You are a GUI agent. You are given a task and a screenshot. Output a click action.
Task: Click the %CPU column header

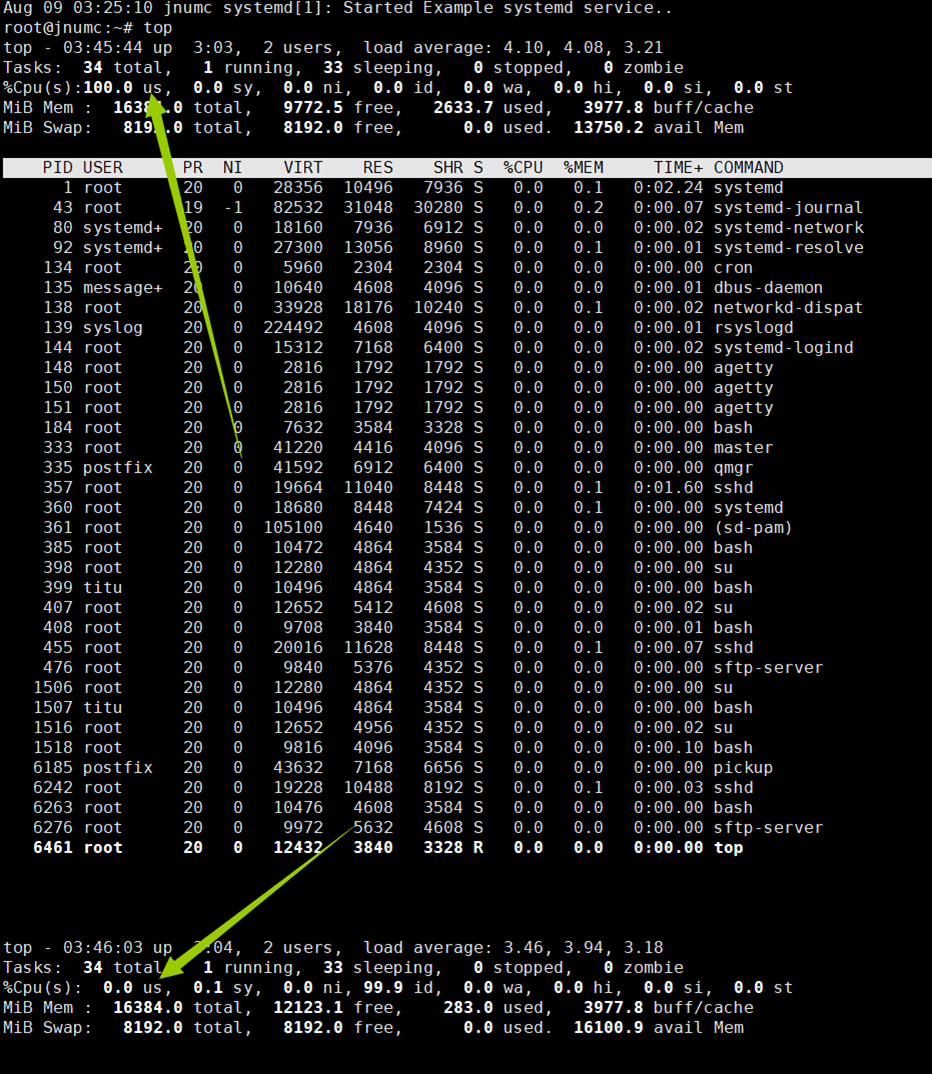point(523,168)
